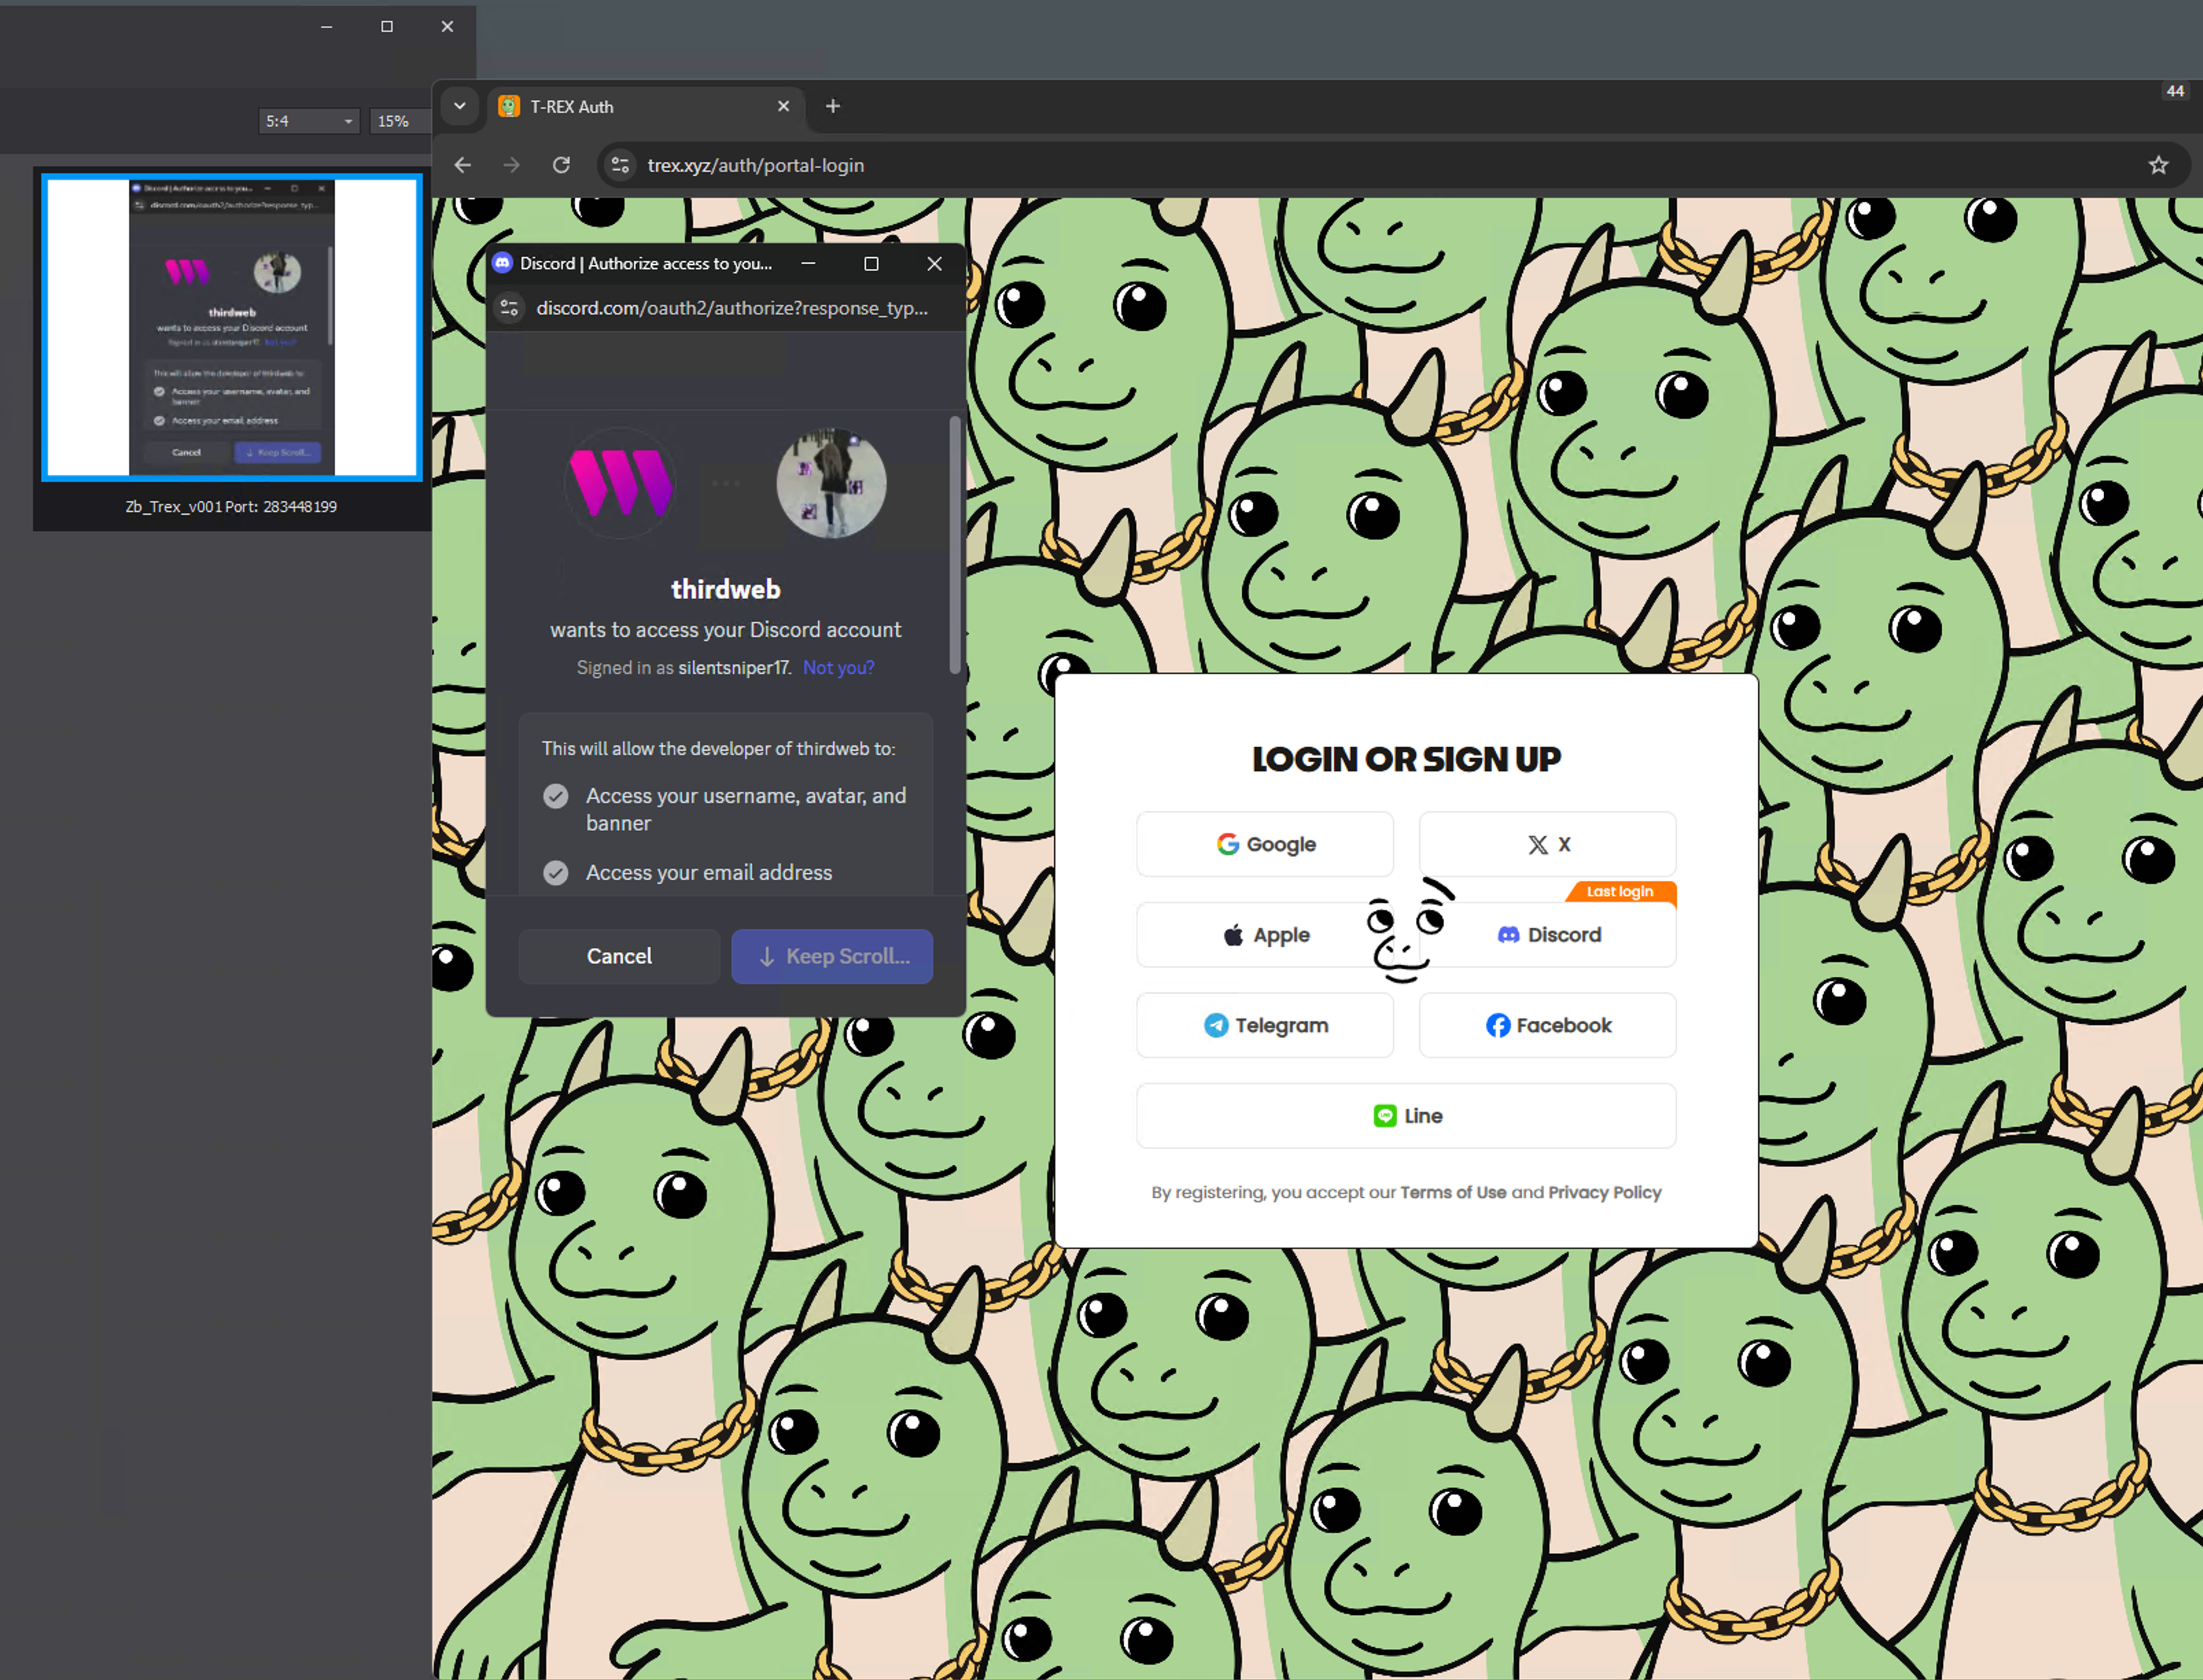The height and width of the screenshot is (1680, 2203).
Task: Close the T-REX Auth tab
Action: click(783, 106)
